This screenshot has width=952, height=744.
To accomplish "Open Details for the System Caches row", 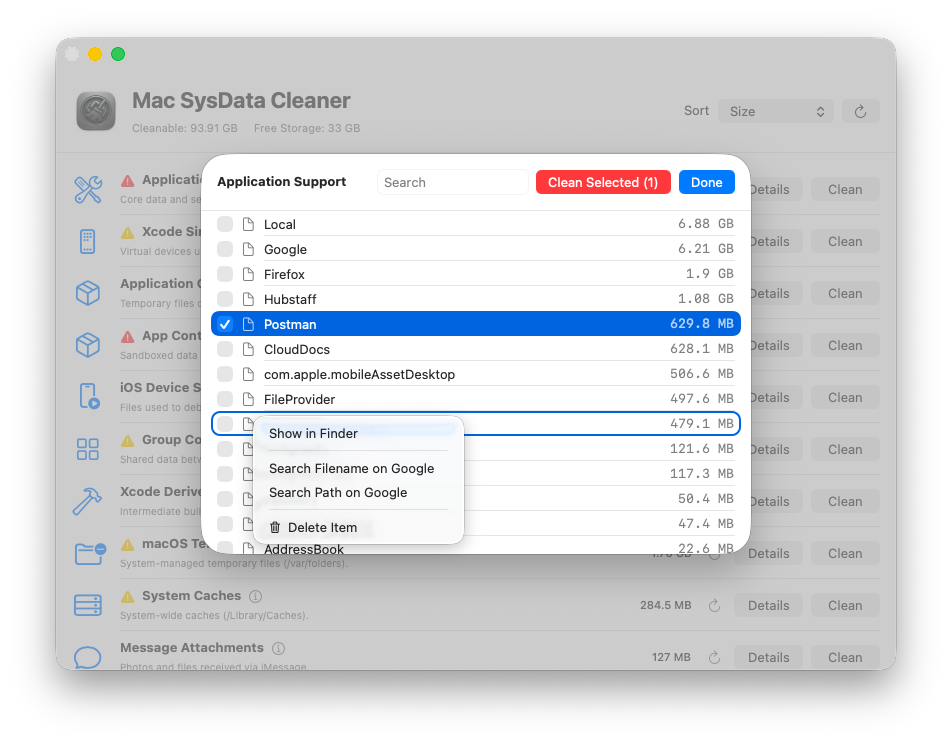I will 769,606.
